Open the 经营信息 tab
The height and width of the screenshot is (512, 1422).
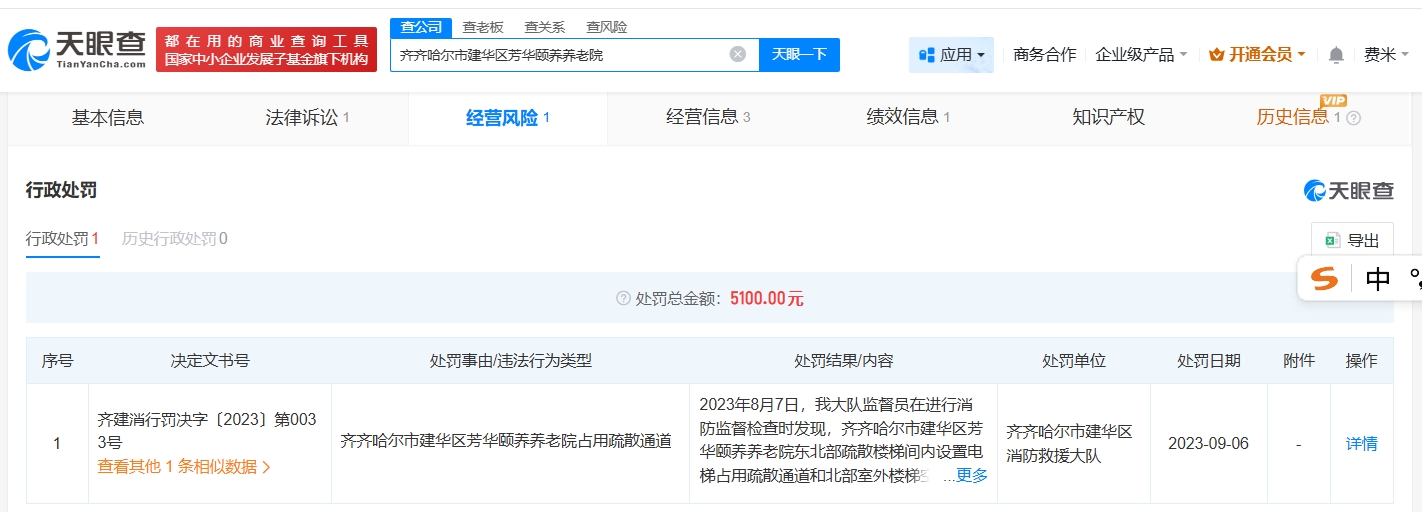pos(707,118)
